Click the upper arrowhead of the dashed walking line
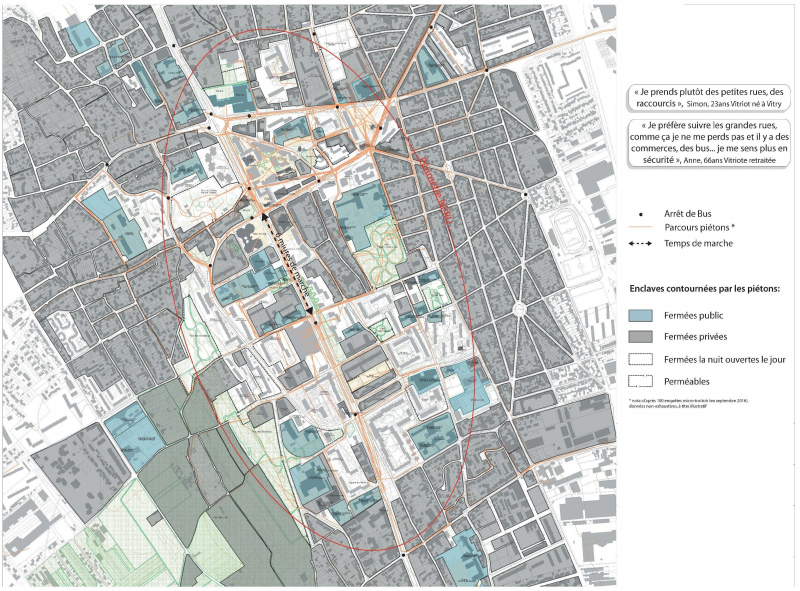 pos(265,214)
